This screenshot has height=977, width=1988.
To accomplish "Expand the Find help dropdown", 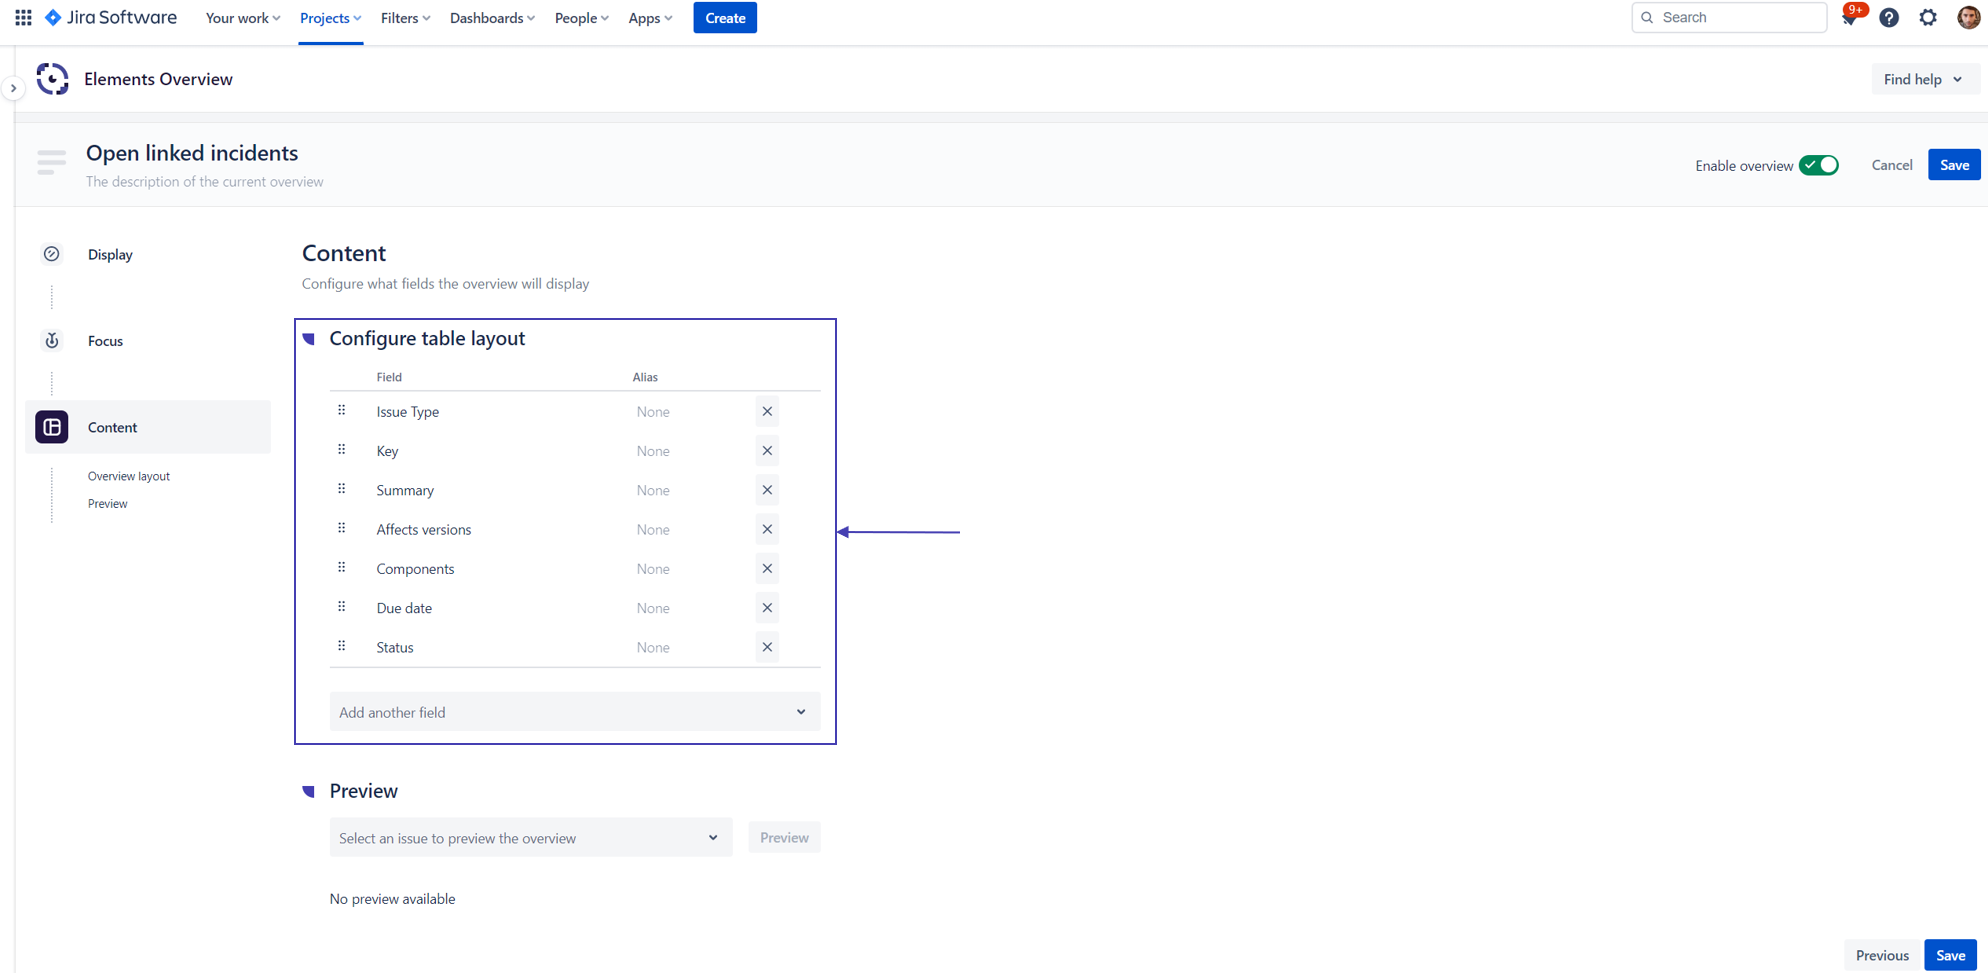I will coord(1923,80).
